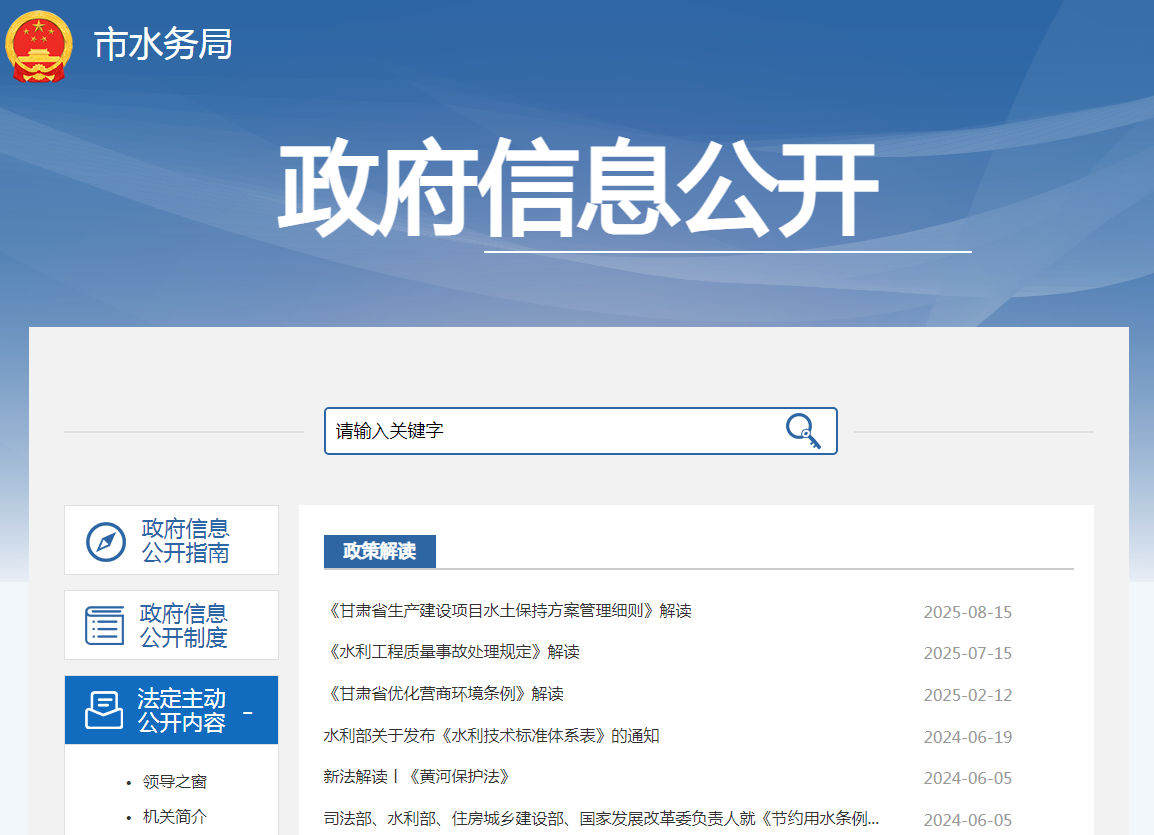Click the national emblem logo
This screenshot has width=1154, height=835.
[x=39, y=46]
